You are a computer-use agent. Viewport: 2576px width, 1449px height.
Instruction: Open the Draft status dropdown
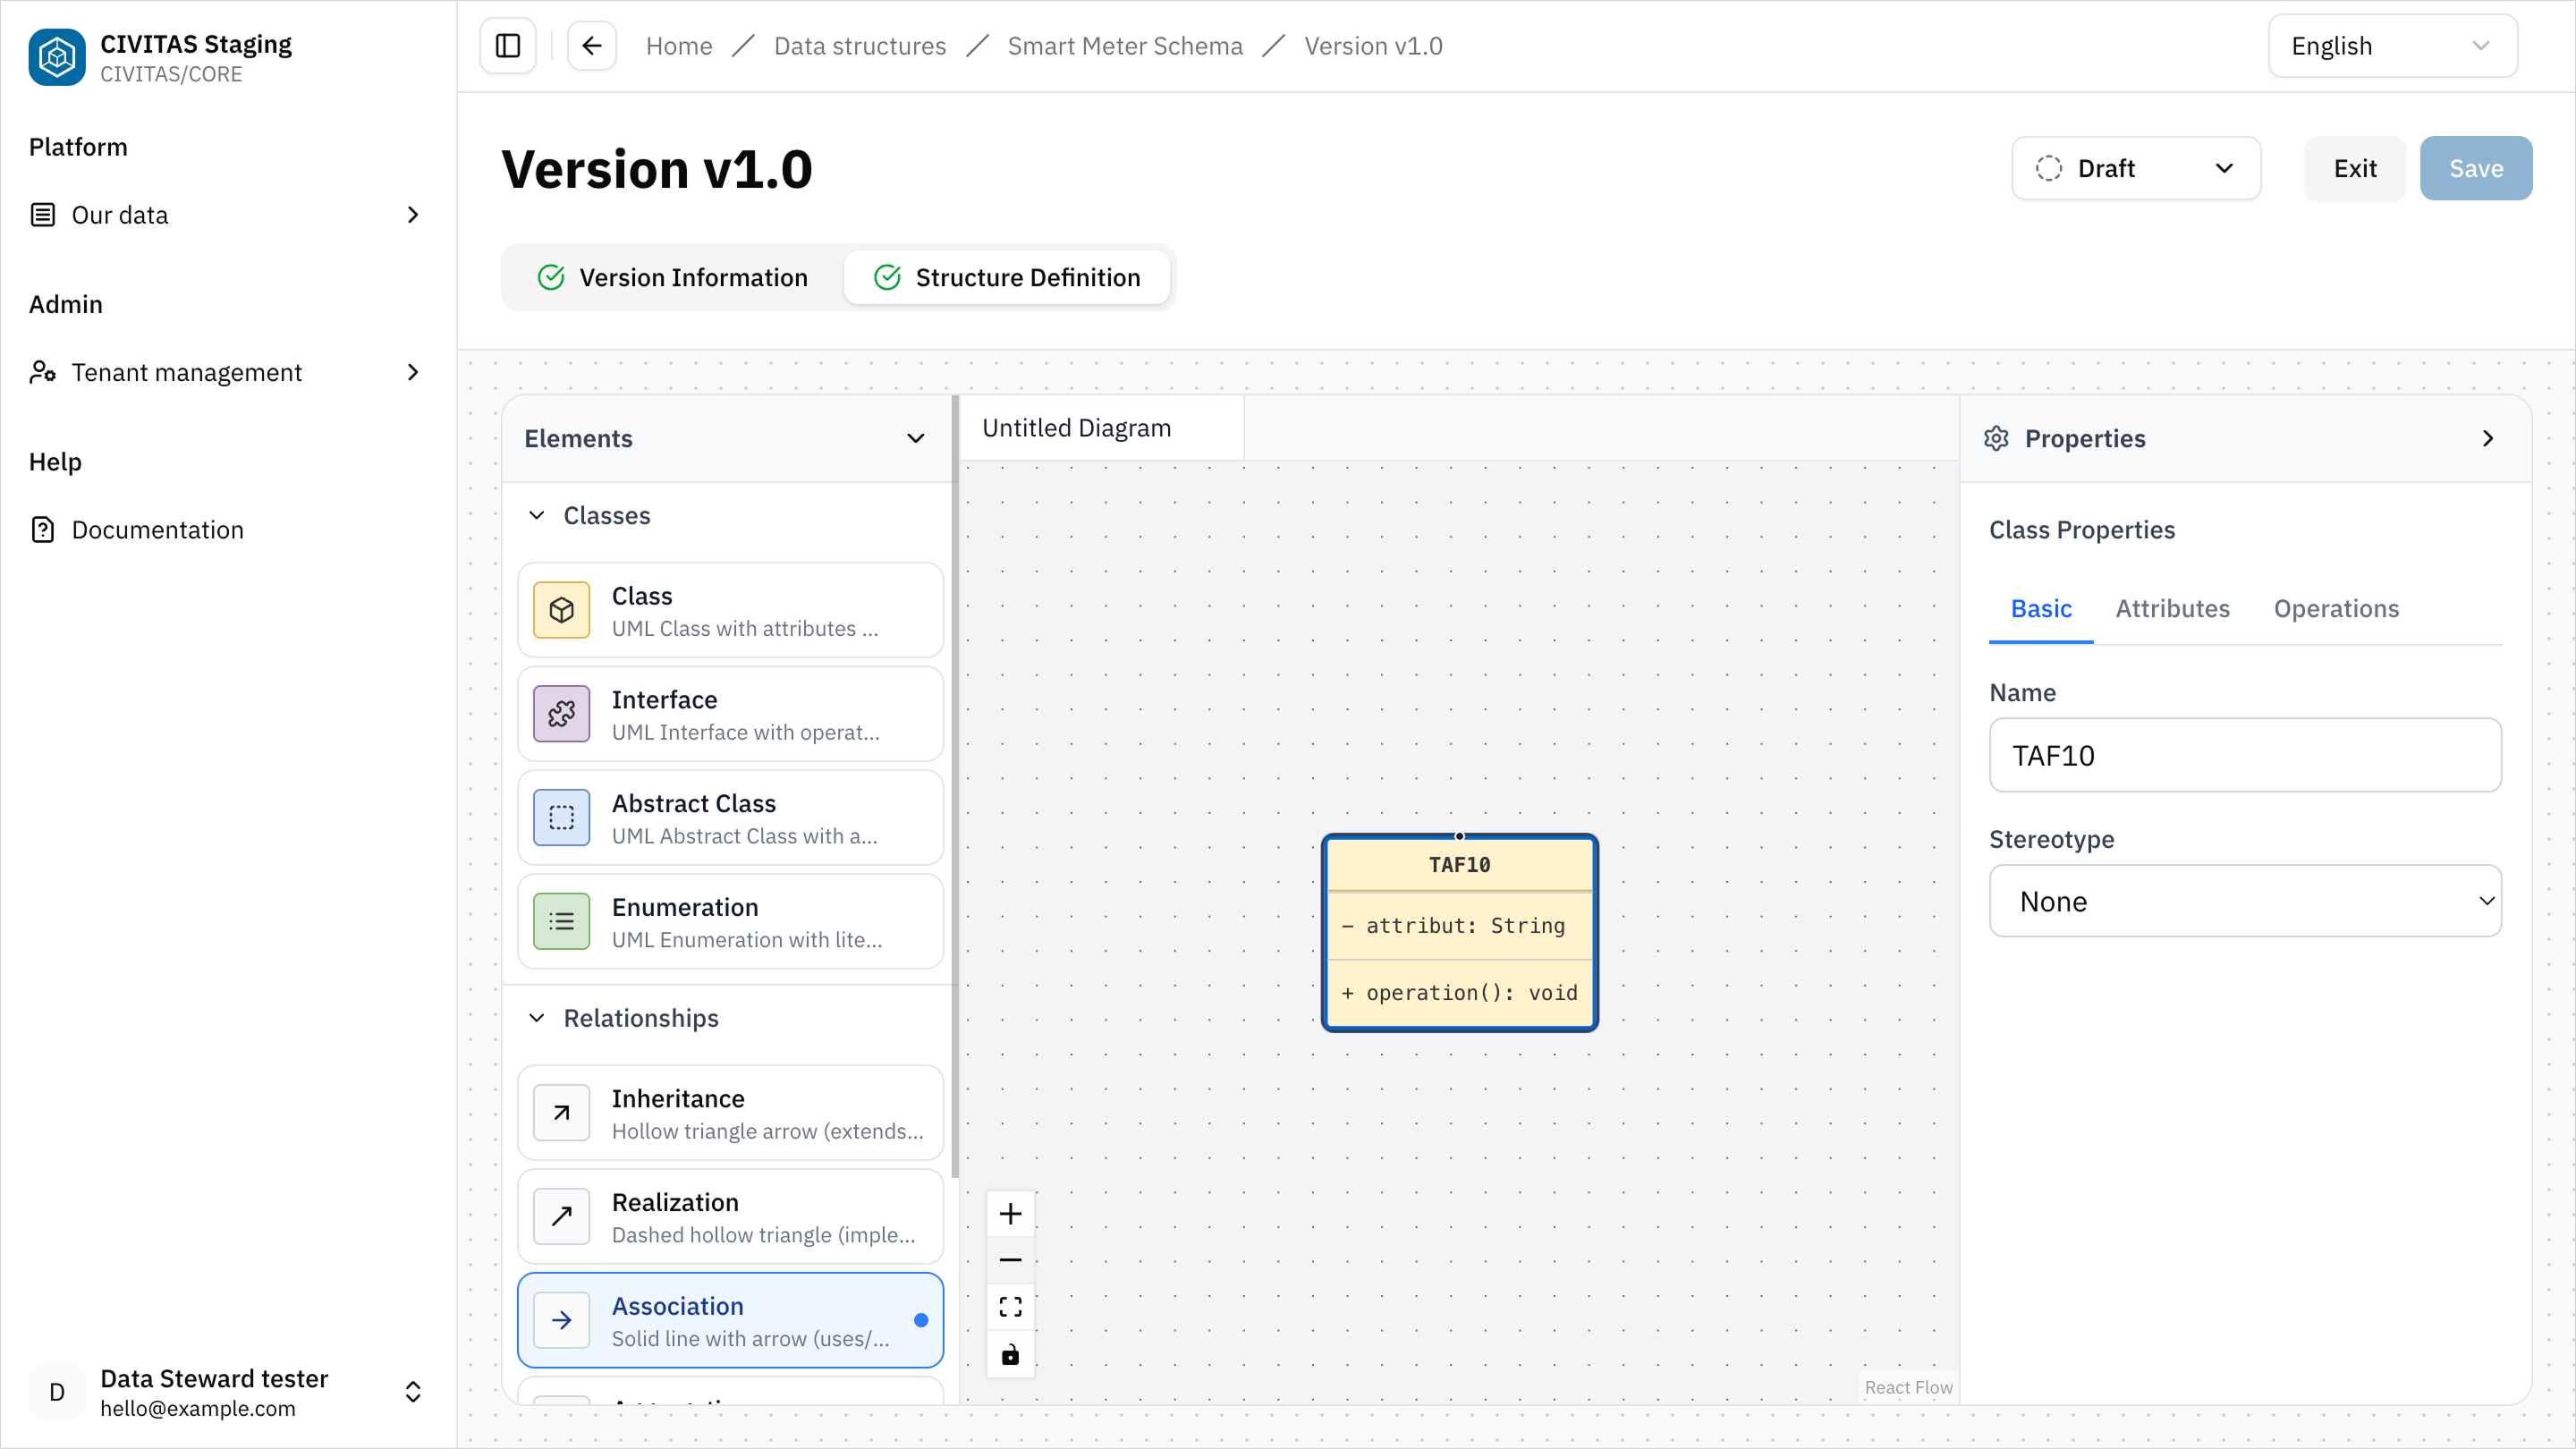point(2136,168)
